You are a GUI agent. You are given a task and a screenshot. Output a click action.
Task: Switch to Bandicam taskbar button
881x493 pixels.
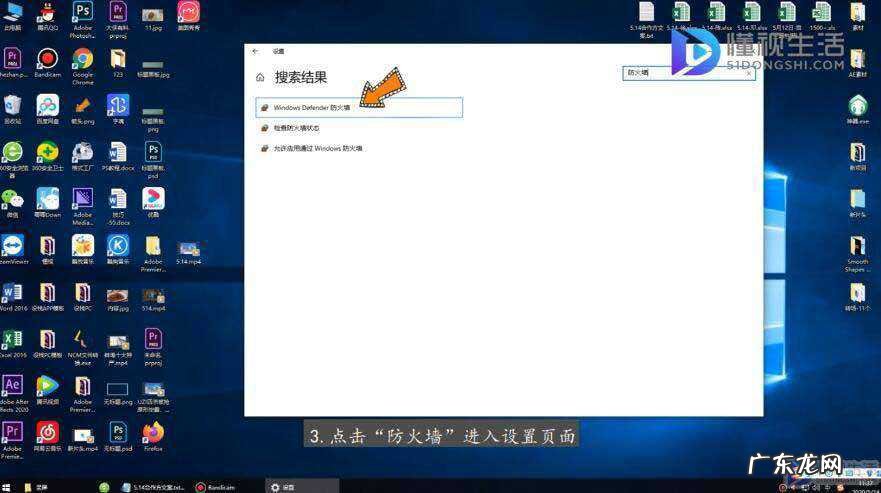tap(215, 487)
